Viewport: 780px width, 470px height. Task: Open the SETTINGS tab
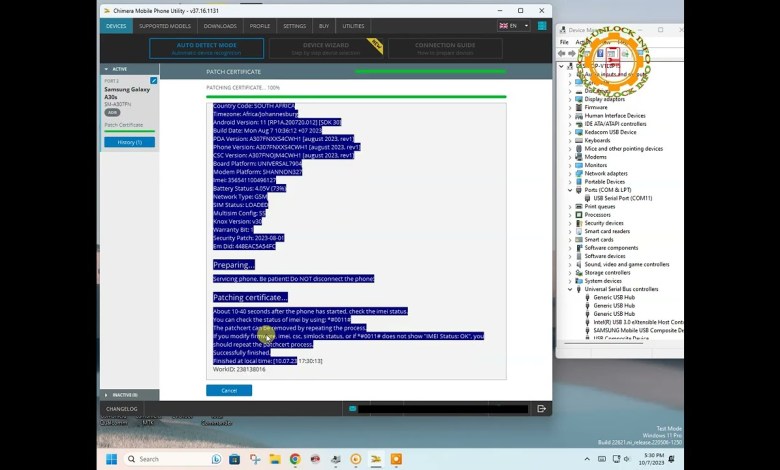(294, 26)
